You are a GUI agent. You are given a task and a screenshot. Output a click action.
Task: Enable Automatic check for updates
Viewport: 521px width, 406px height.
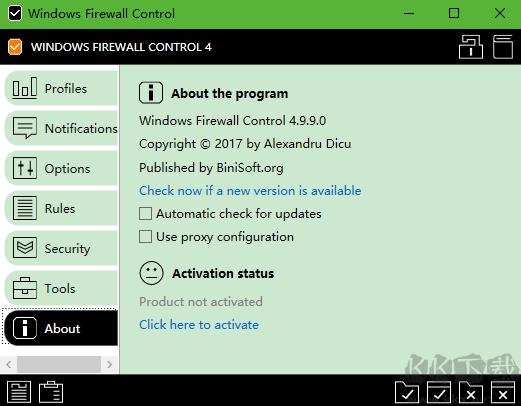[145, 214]
